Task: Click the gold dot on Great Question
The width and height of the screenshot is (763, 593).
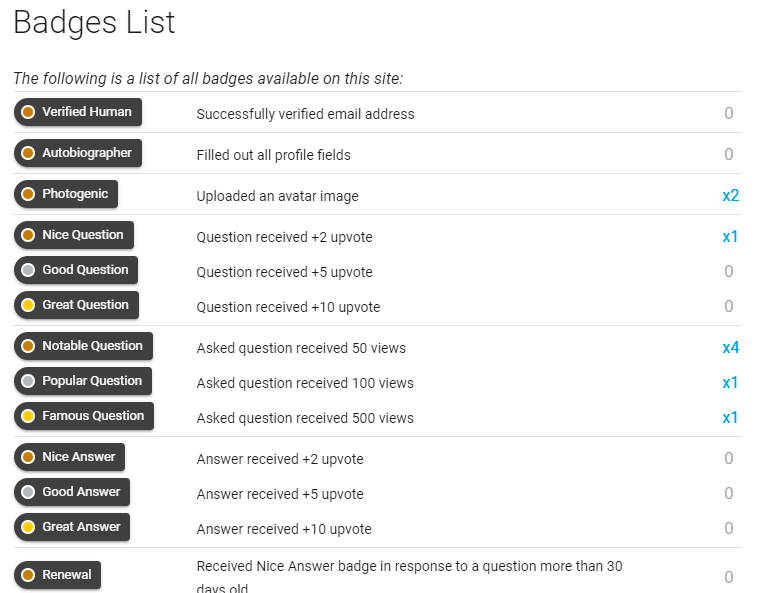Action: click(28, 305)
